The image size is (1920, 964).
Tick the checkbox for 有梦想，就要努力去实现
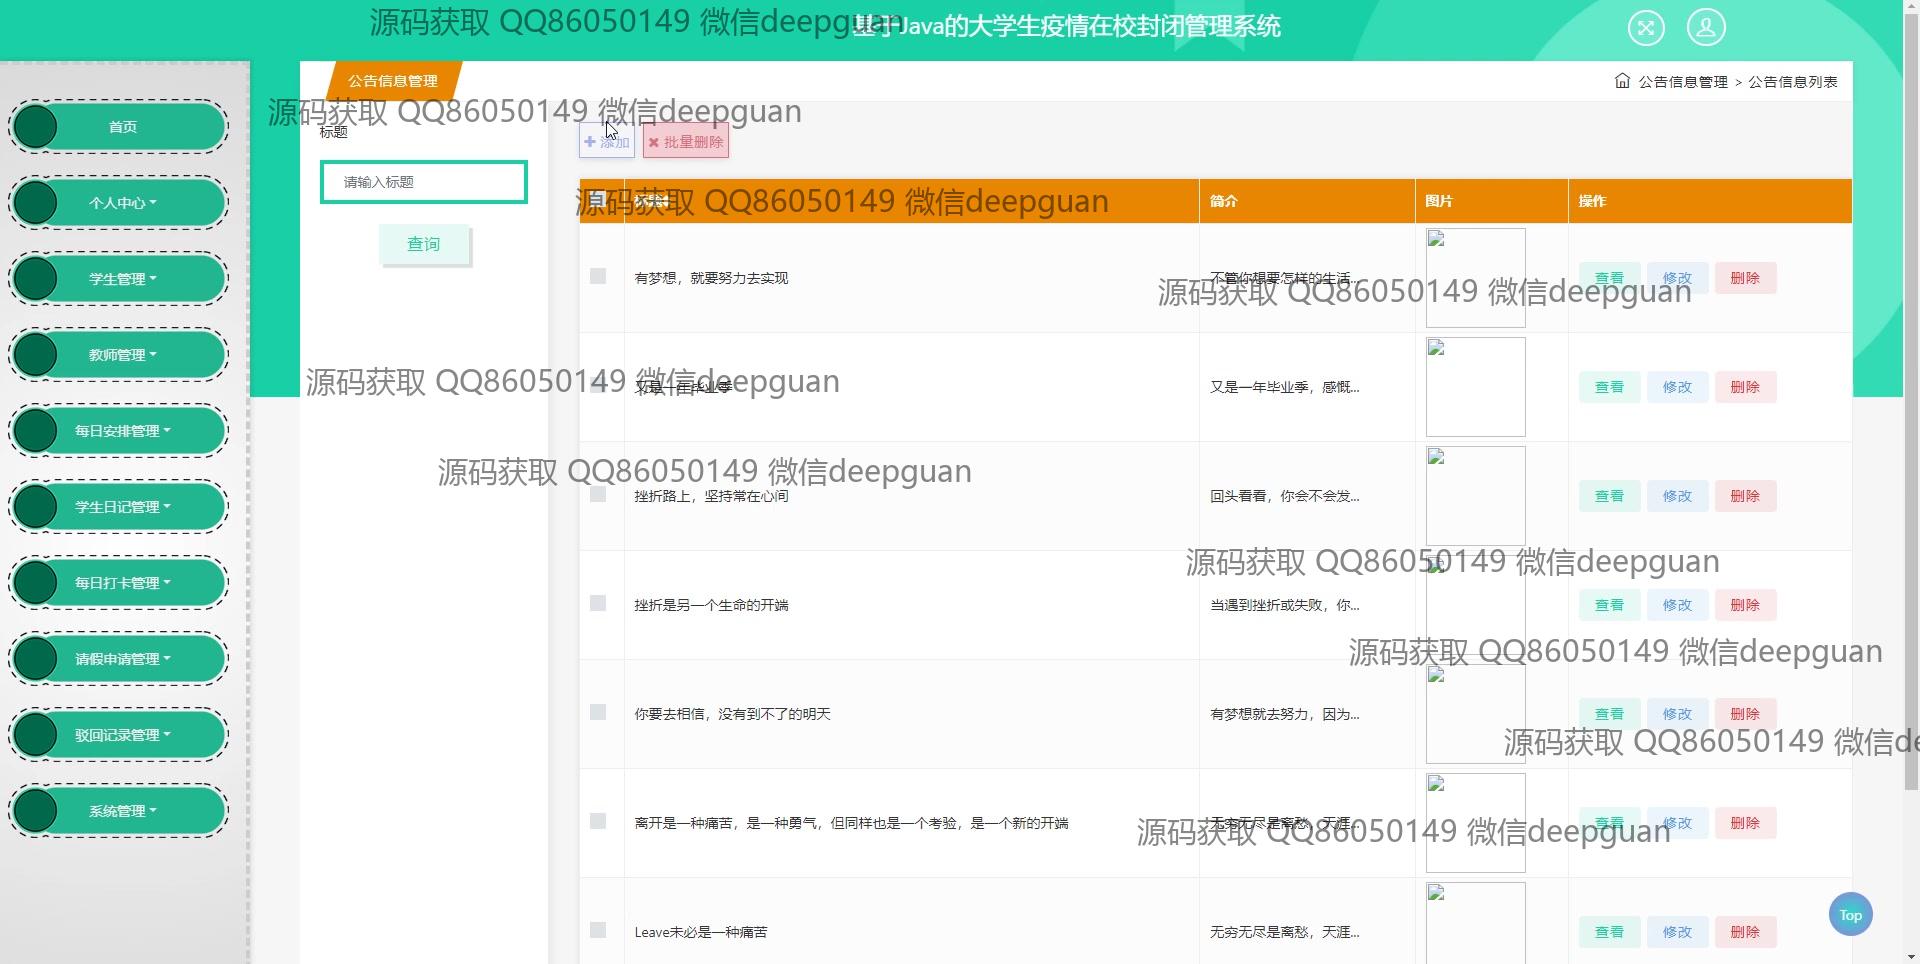[x=598, y=276]
